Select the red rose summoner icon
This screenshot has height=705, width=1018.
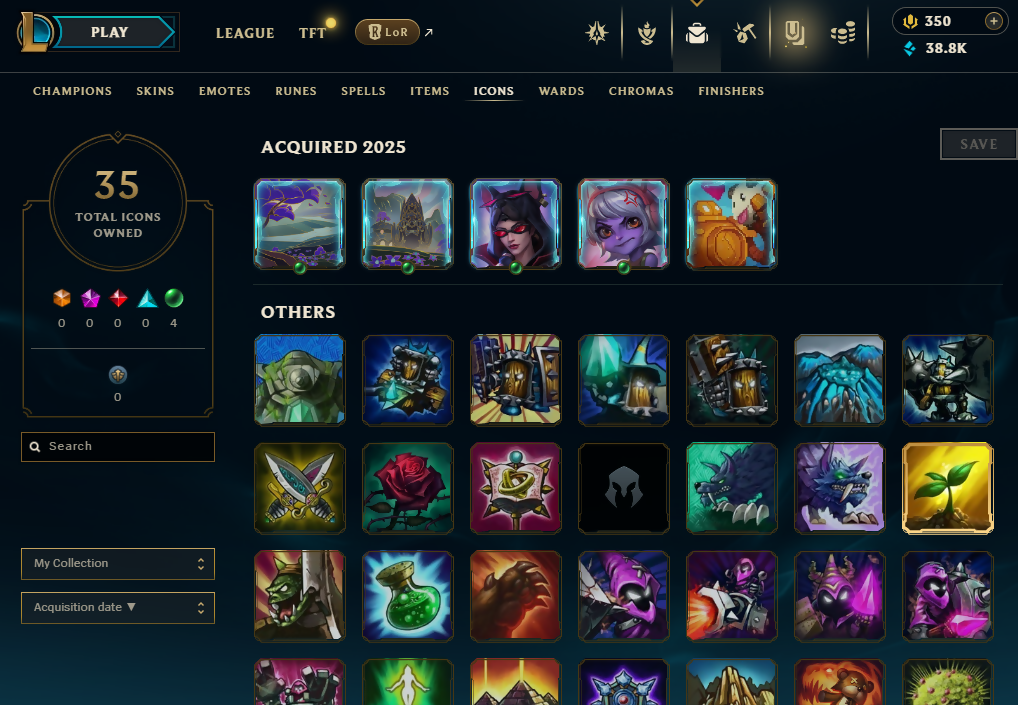408,488
